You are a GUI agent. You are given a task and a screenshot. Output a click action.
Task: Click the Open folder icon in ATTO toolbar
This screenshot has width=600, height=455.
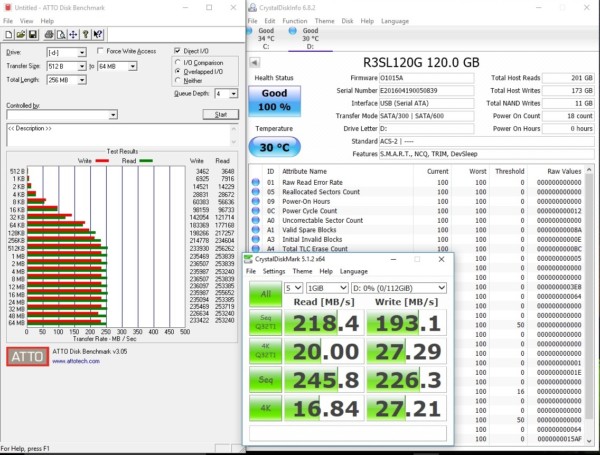(x=21, y=35)
